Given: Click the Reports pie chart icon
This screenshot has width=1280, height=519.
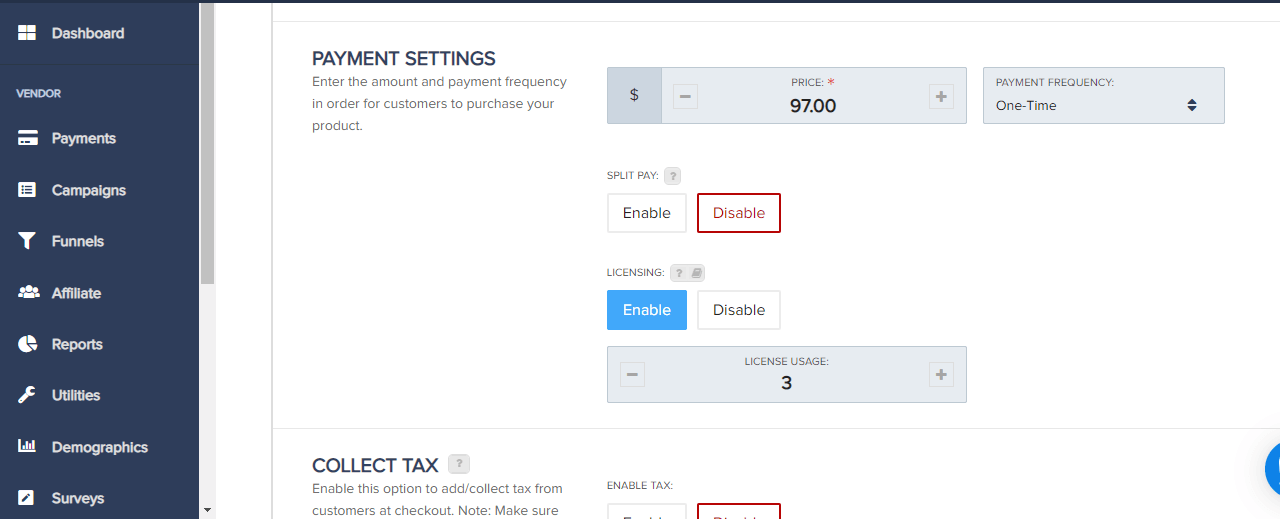Looking at the screenshot, I should (x=28, y=344).
